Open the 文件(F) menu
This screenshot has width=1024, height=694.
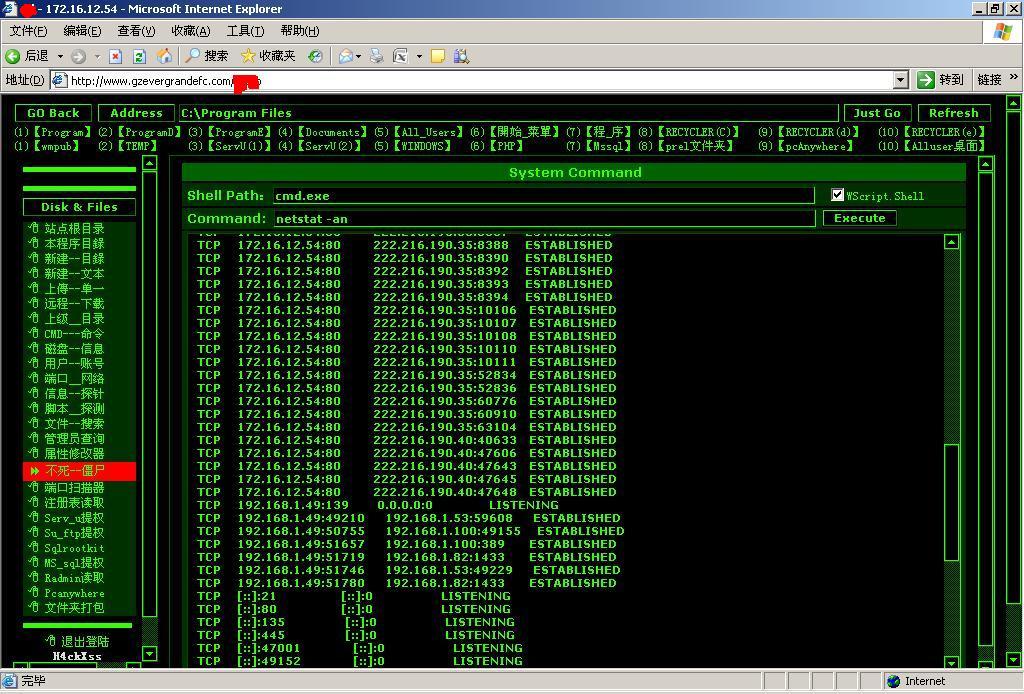click(28, 31)
